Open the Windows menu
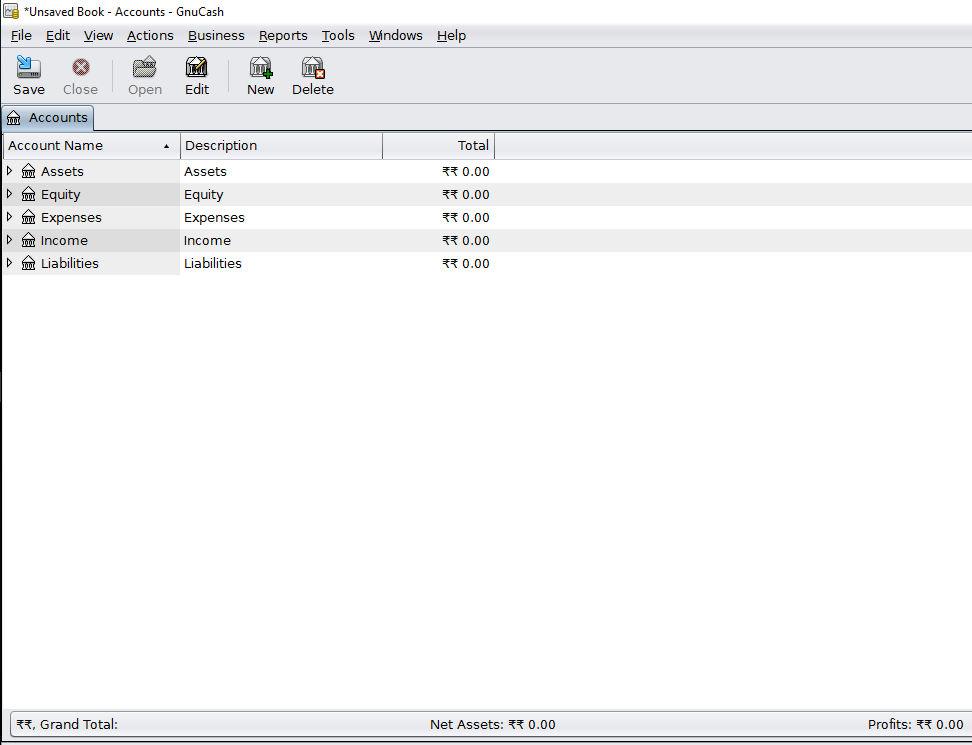The height and width of the screenshot is (745, 972). (395, 35)
